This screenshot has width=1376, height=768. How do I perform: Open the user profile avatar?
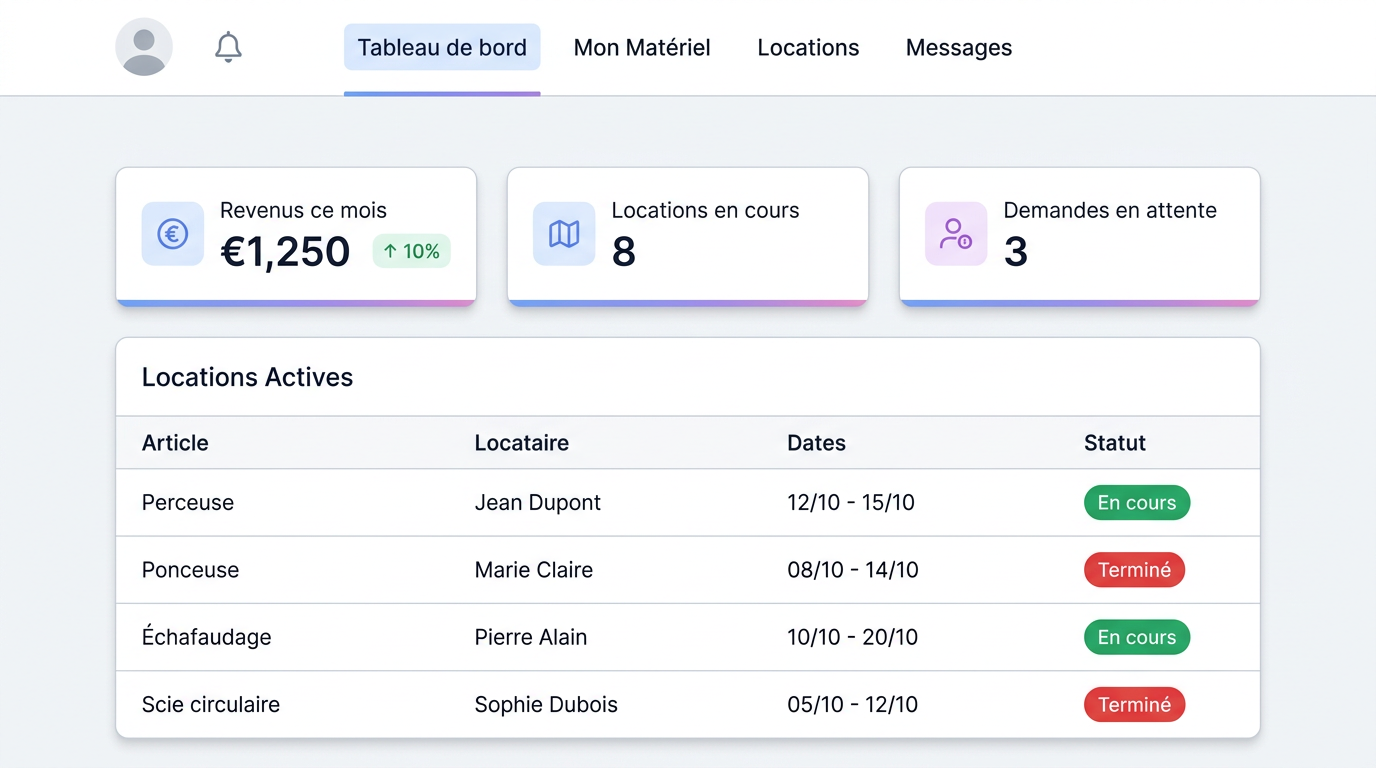[x=144, y=47]
